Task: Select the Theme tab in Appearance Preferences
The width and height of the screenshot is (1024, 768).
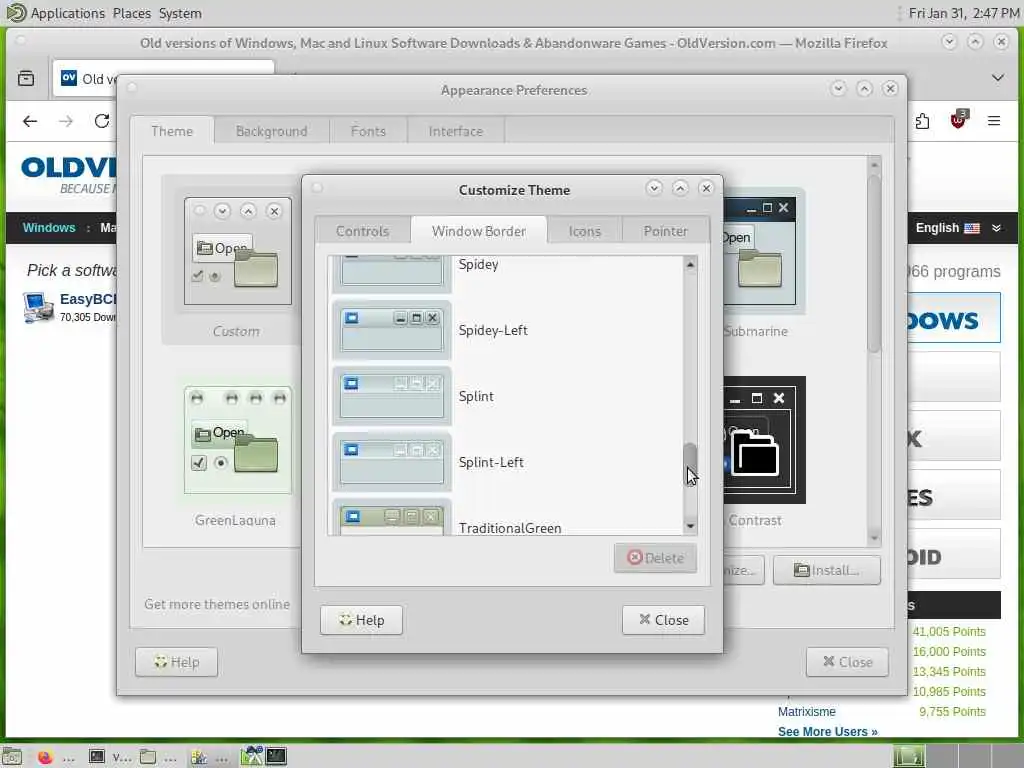Action: 172,131
